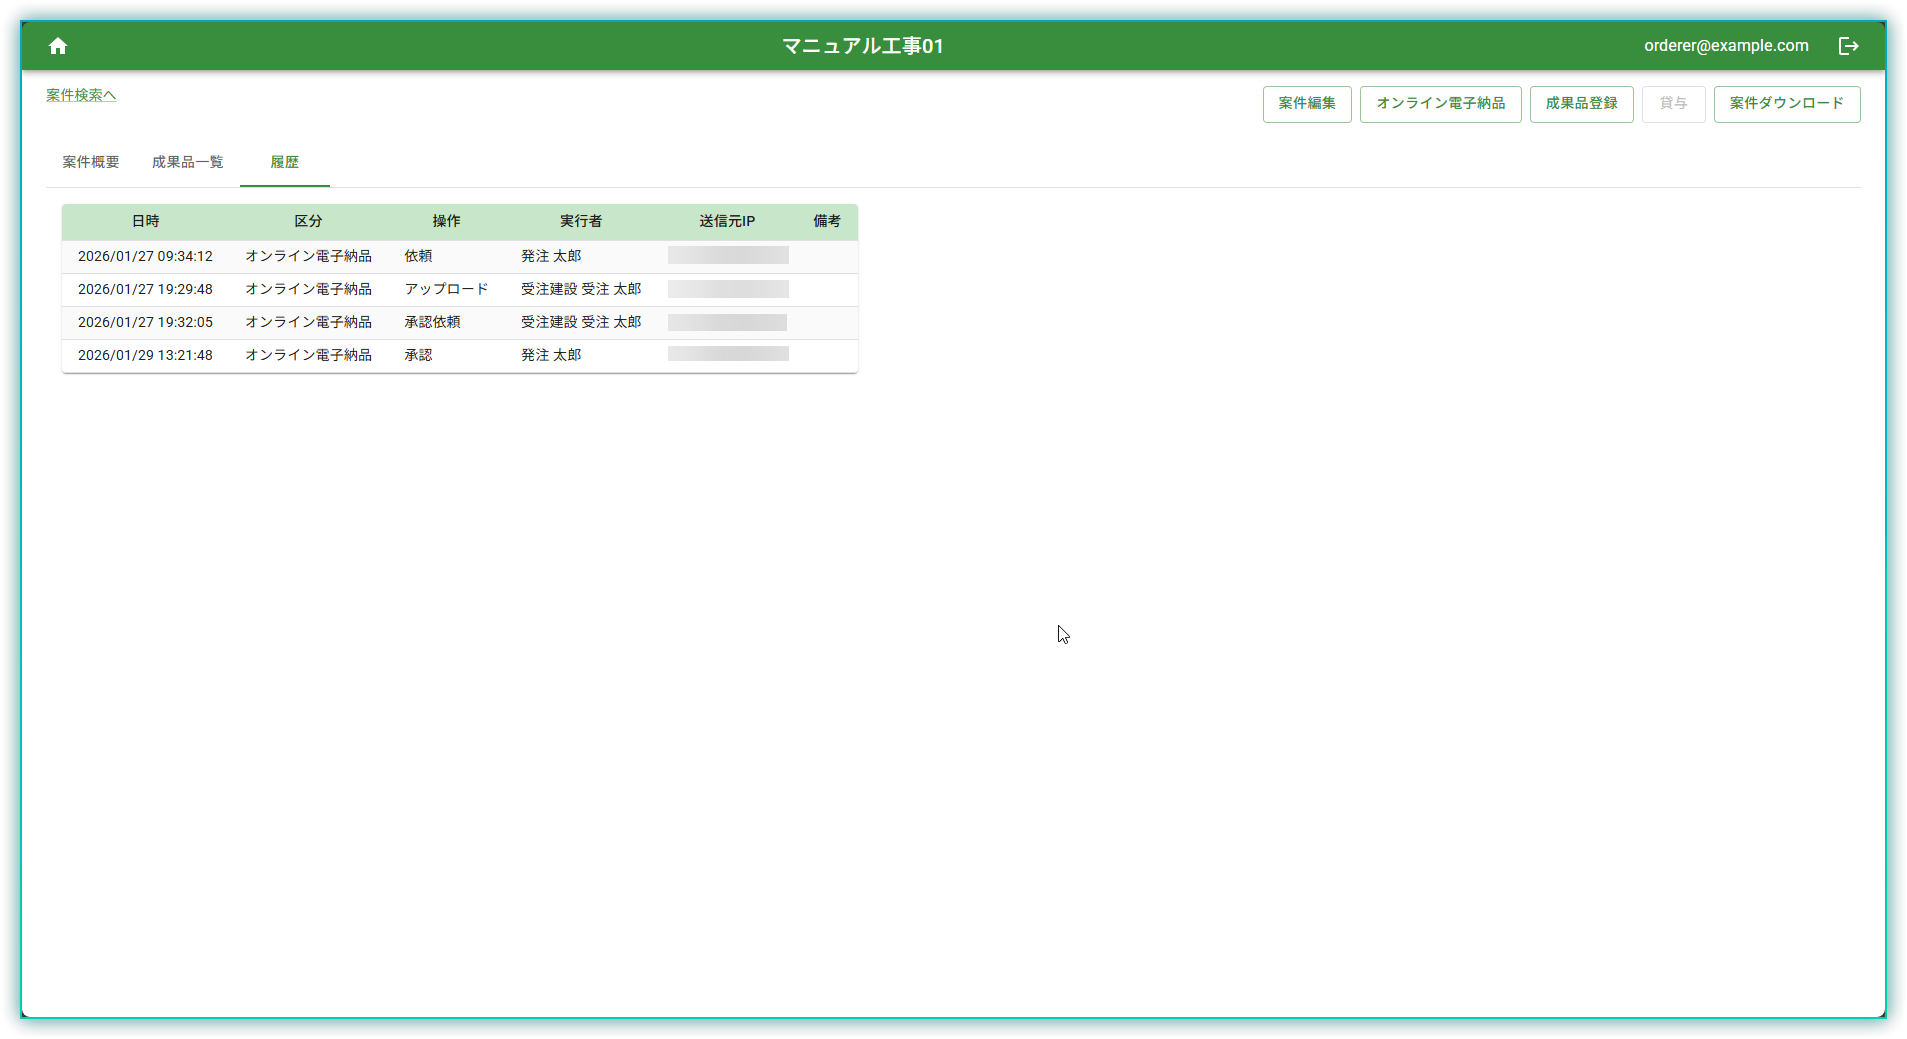
Task: Click the 実行者 column header
Action: 581,221
